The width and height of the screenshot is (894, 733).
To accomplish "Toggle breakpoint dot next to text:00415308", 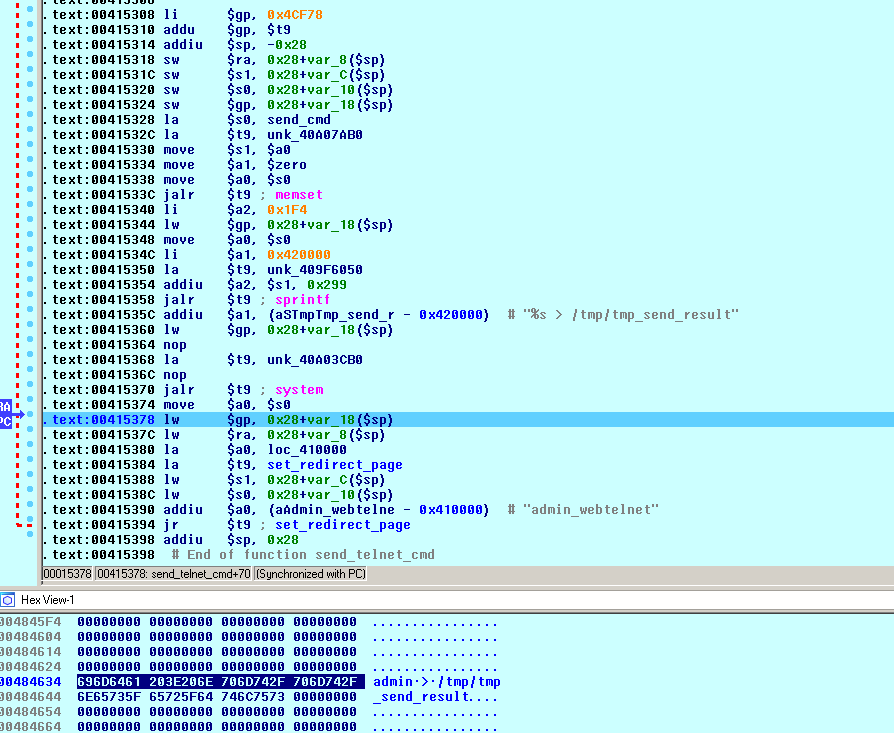I will [30, 9].
